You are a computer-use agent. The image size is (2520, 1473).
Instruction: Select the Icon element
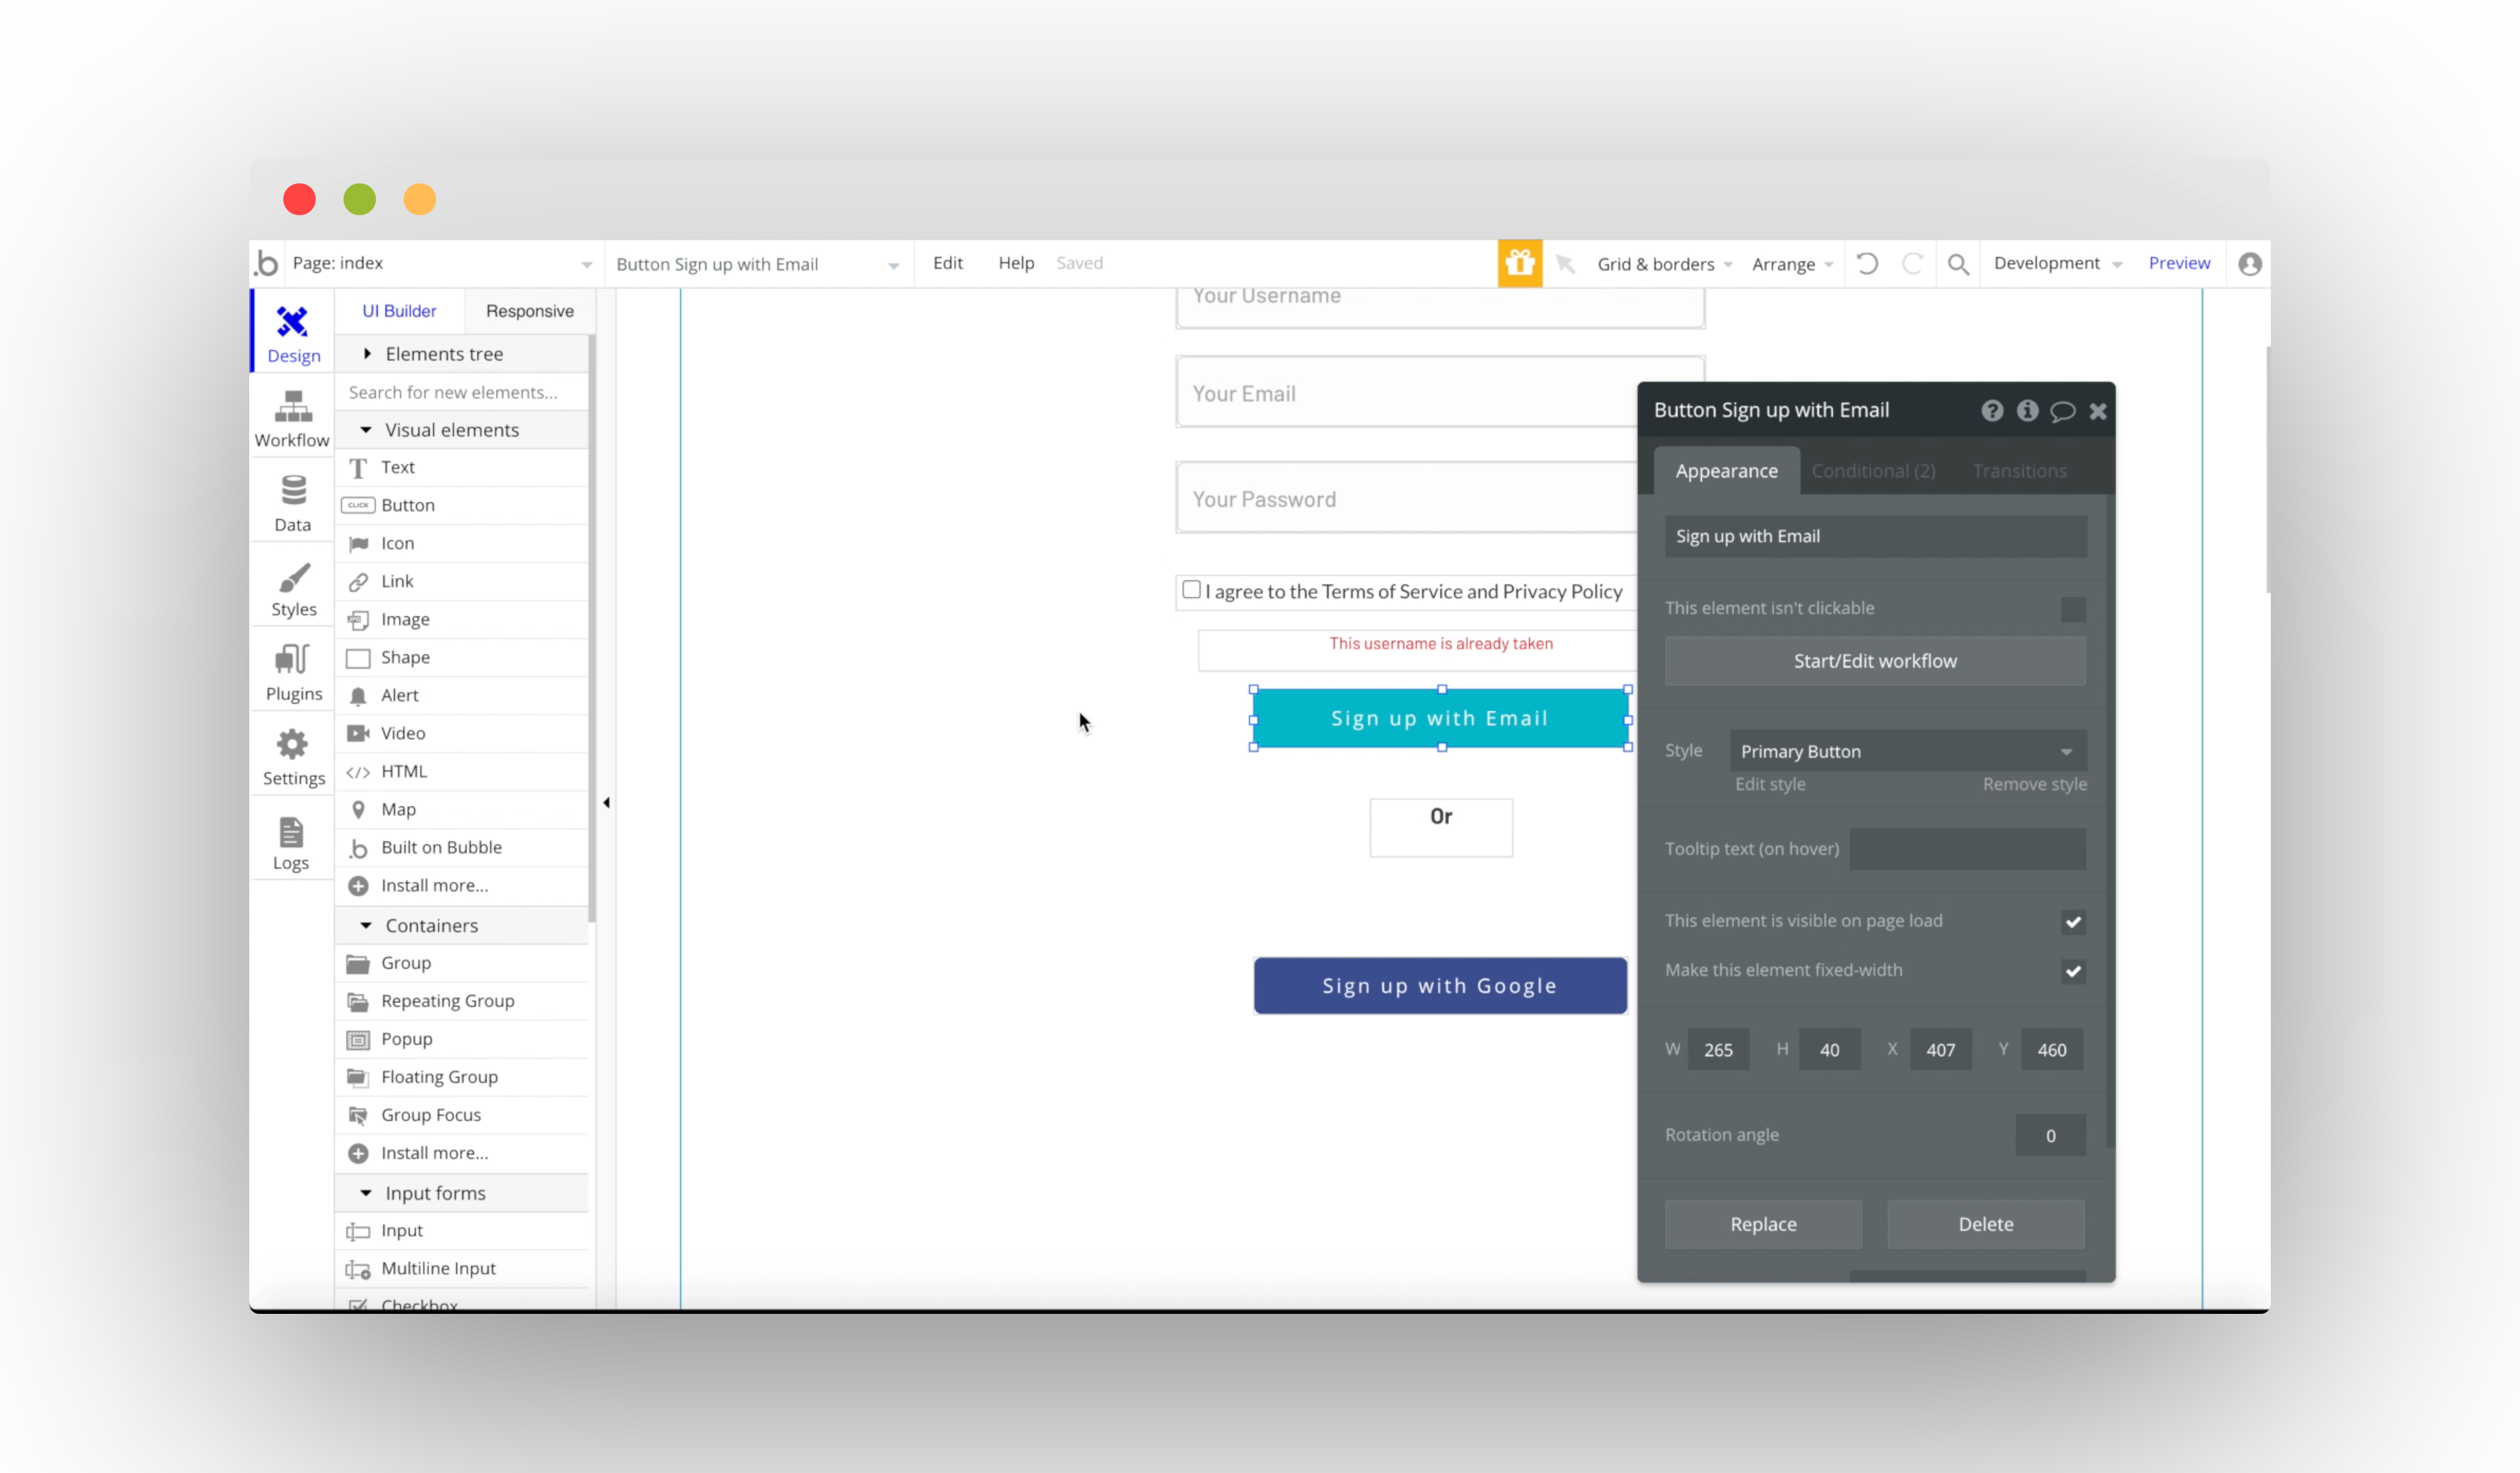(462, 543)
